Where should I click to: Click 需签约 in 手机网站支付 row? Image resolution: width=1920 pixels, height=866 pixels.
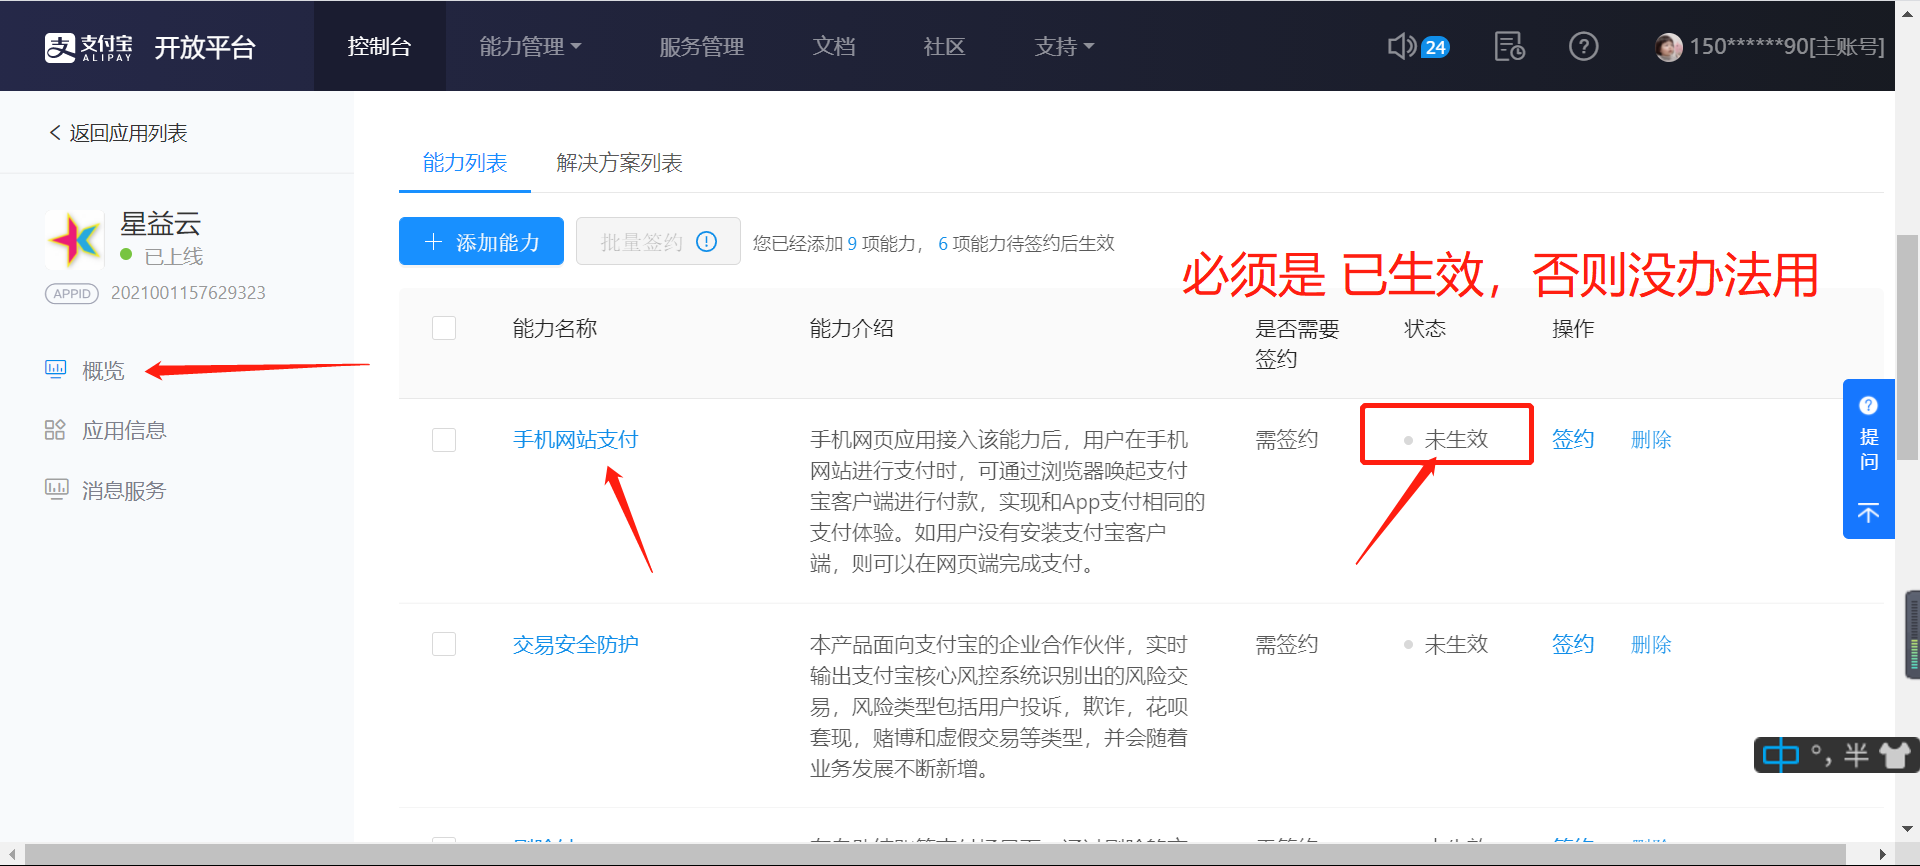[x=1287, y=439]
